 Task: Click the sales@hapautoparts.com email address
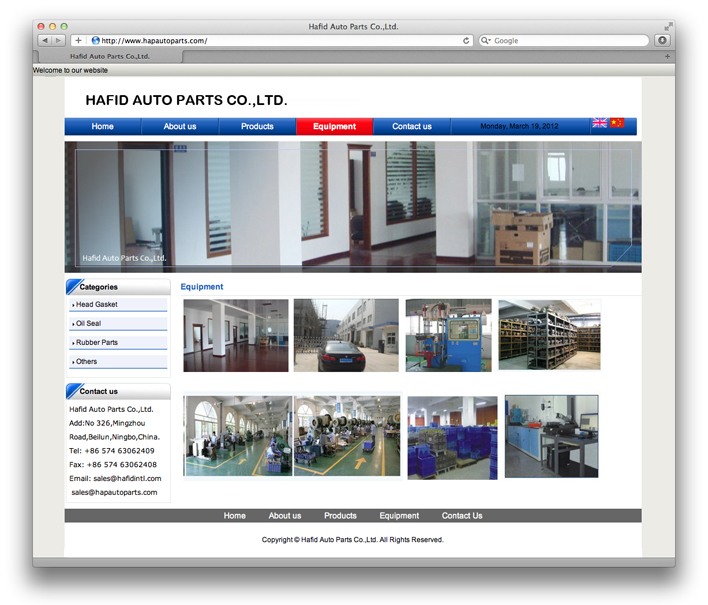pyautogui.click(x=114, y=493)
